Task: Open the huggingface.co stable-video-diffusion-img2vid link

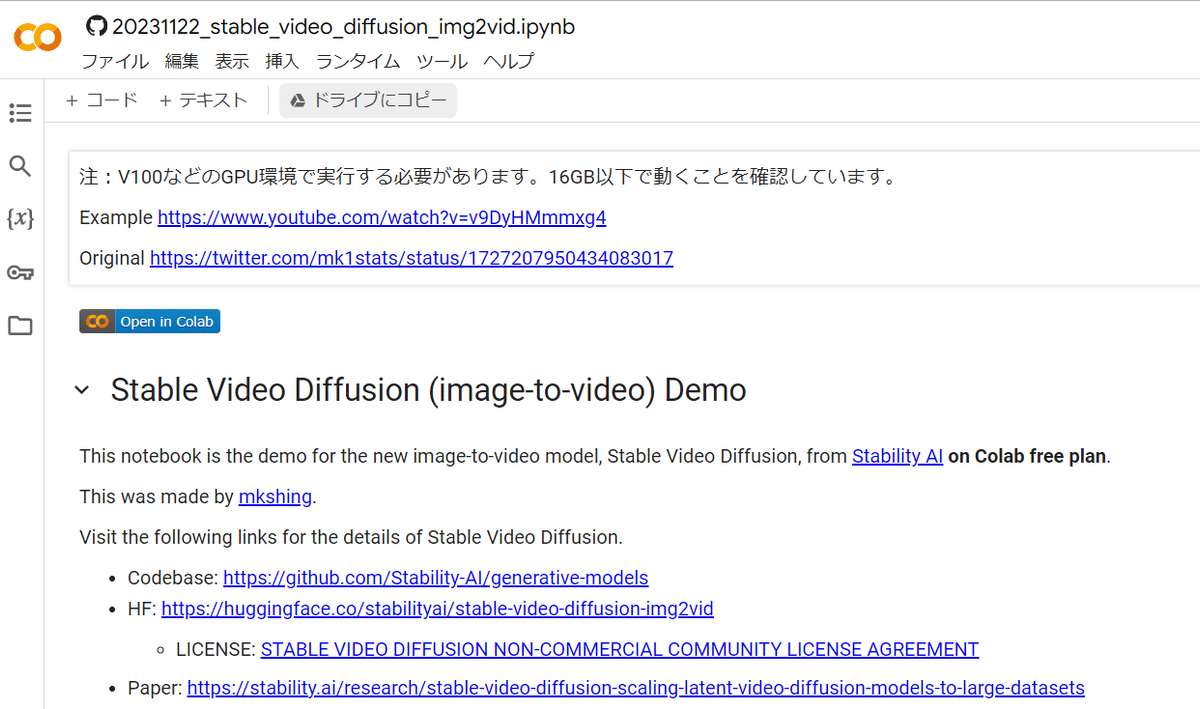Action: point(438,608)
